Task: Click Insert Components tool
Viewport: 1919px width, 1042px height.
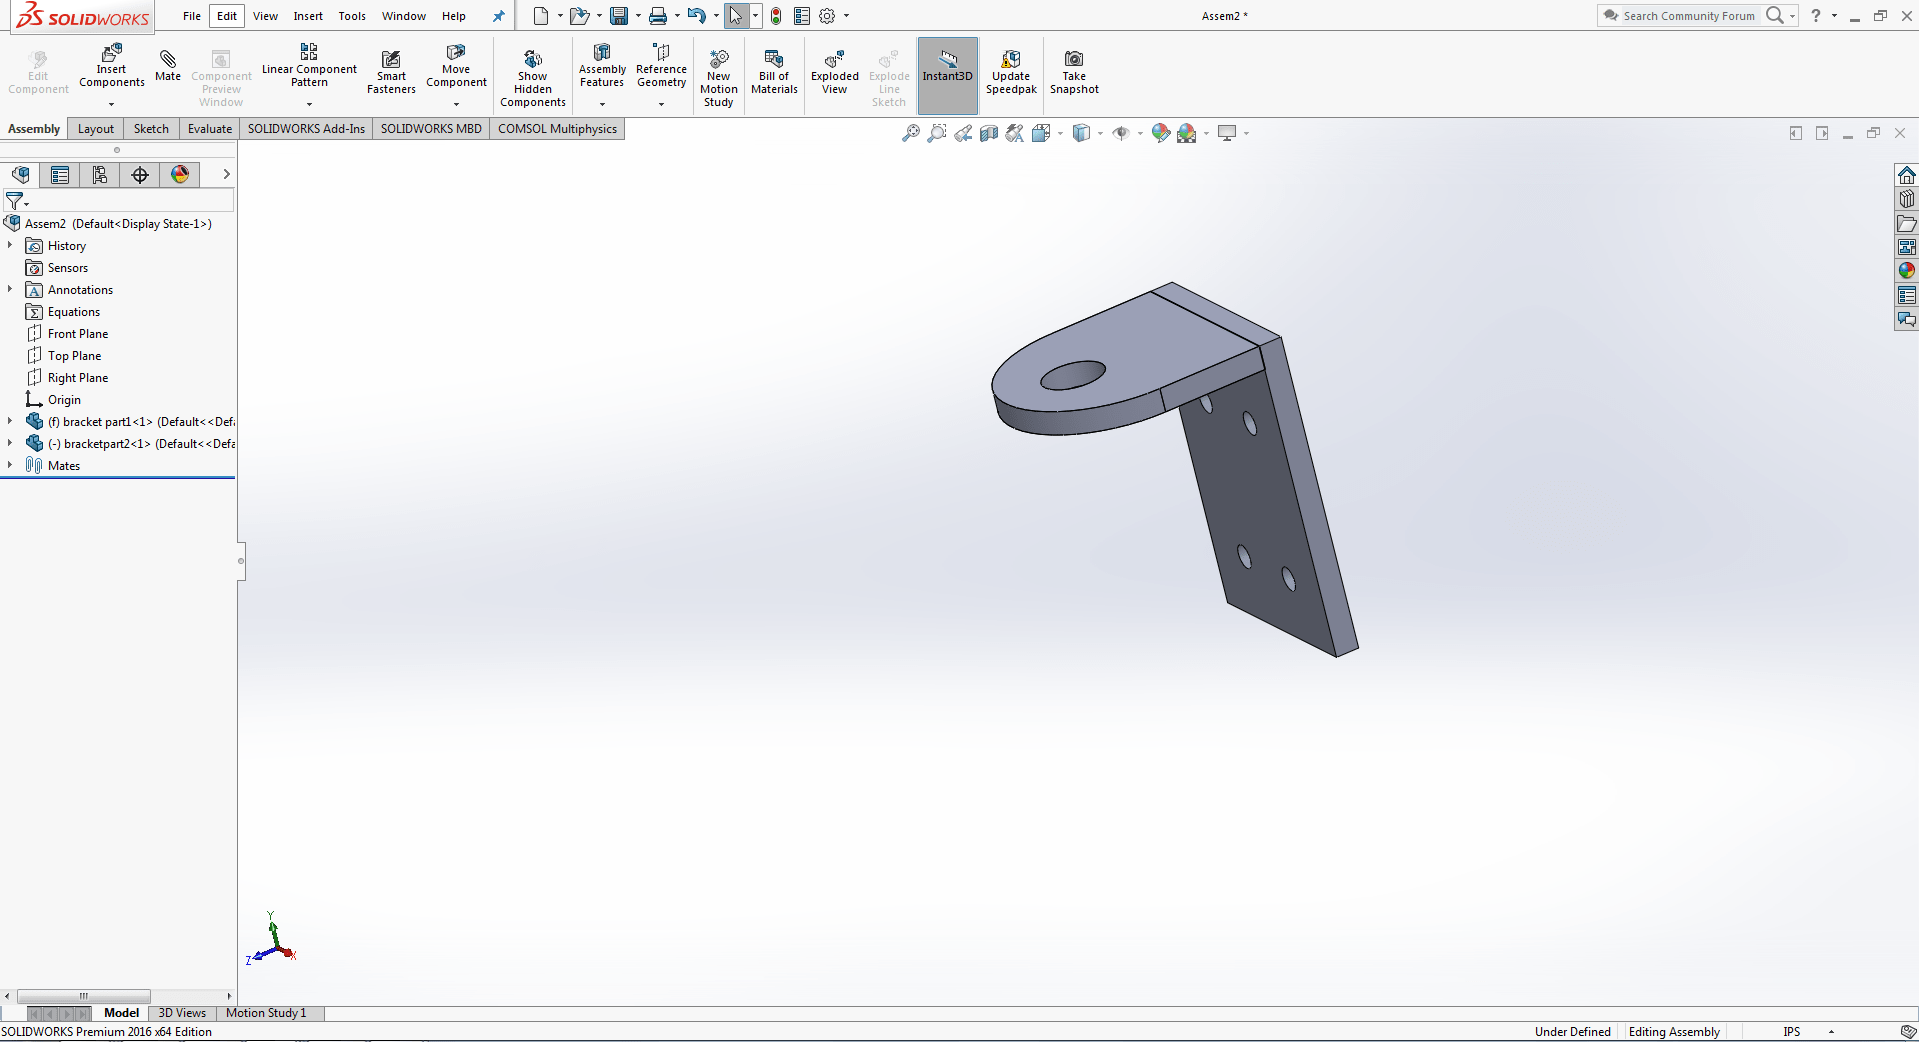Action: coord(112,66)
